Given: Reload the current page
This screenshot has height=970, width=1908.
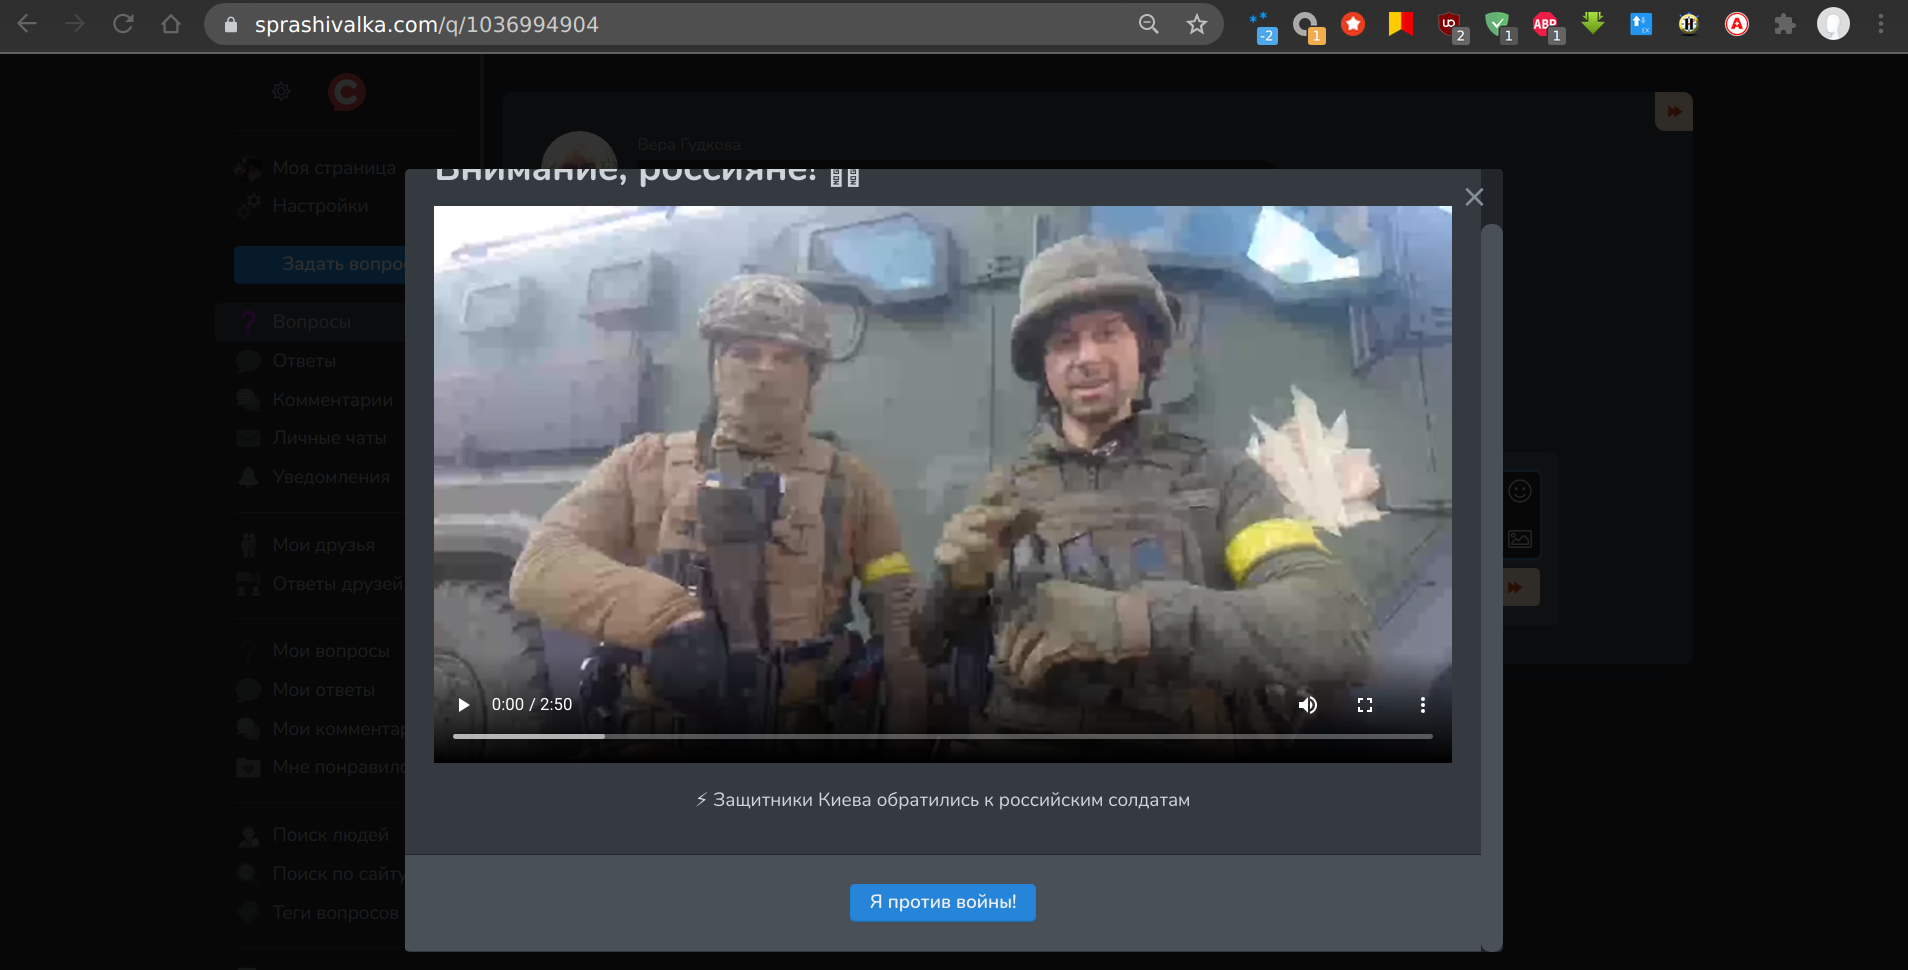Looking at the screenshot, I should coord(123,24).
